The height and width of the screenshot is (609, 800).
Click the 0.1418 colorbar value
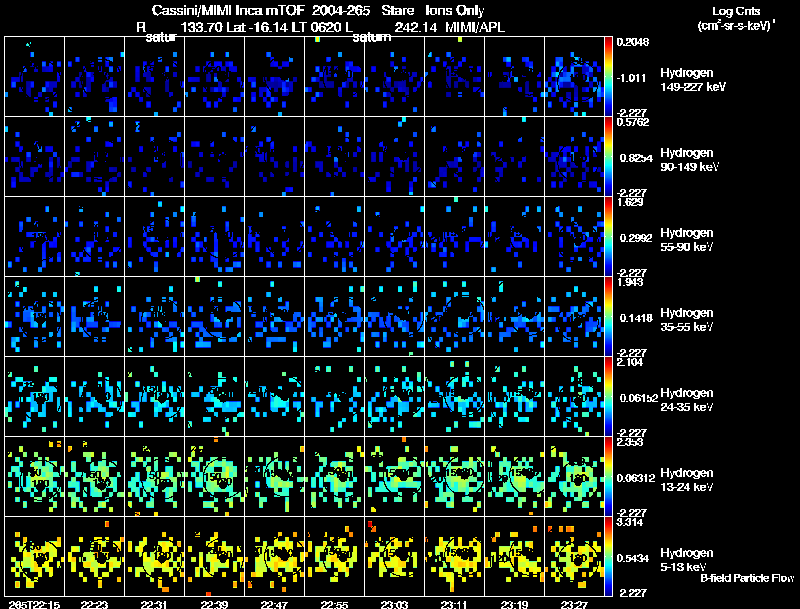tap(636, 318)
